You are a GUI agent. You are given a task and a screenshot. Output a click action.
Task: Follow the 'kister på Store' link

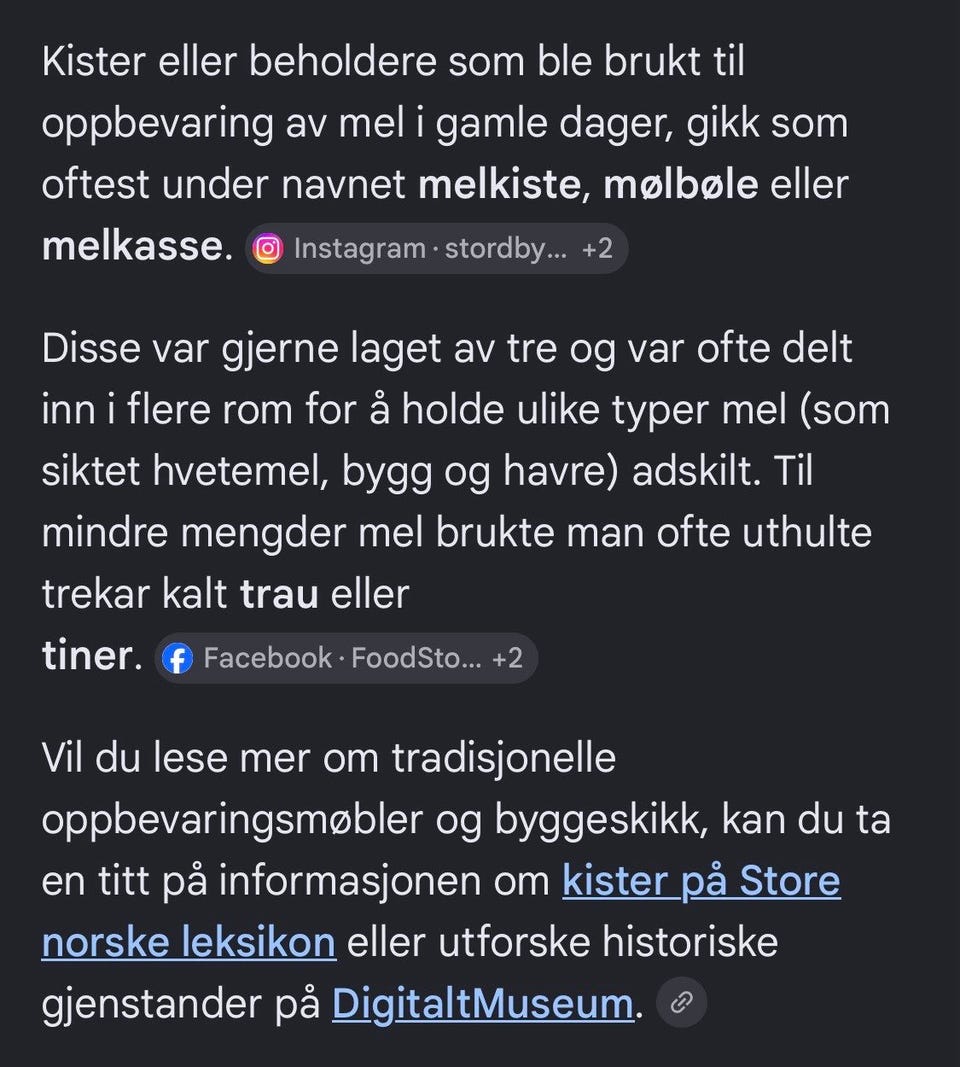(x=701, y=881)
